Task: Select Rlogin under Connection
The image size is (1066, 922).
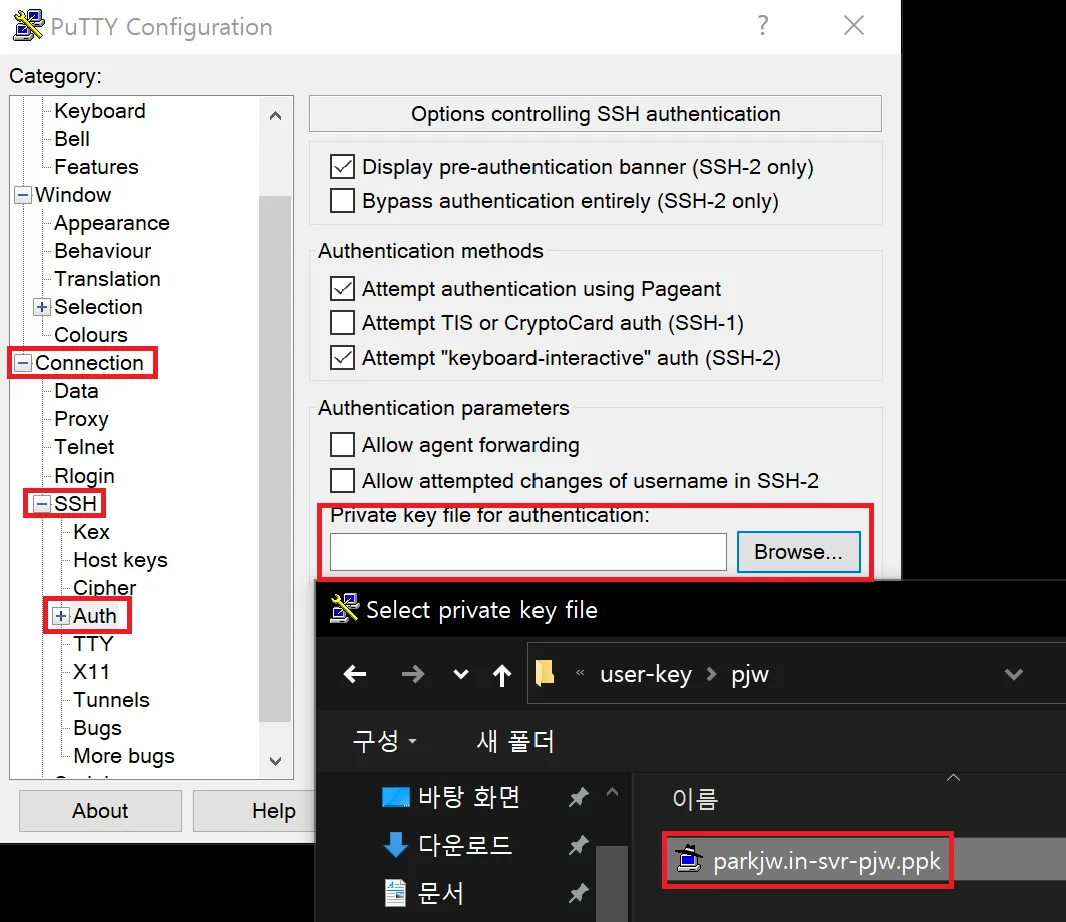Action: 84,476
